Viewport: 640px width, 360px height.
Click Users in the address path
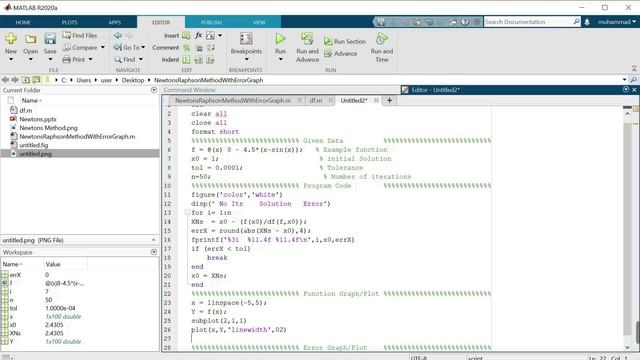83,80
